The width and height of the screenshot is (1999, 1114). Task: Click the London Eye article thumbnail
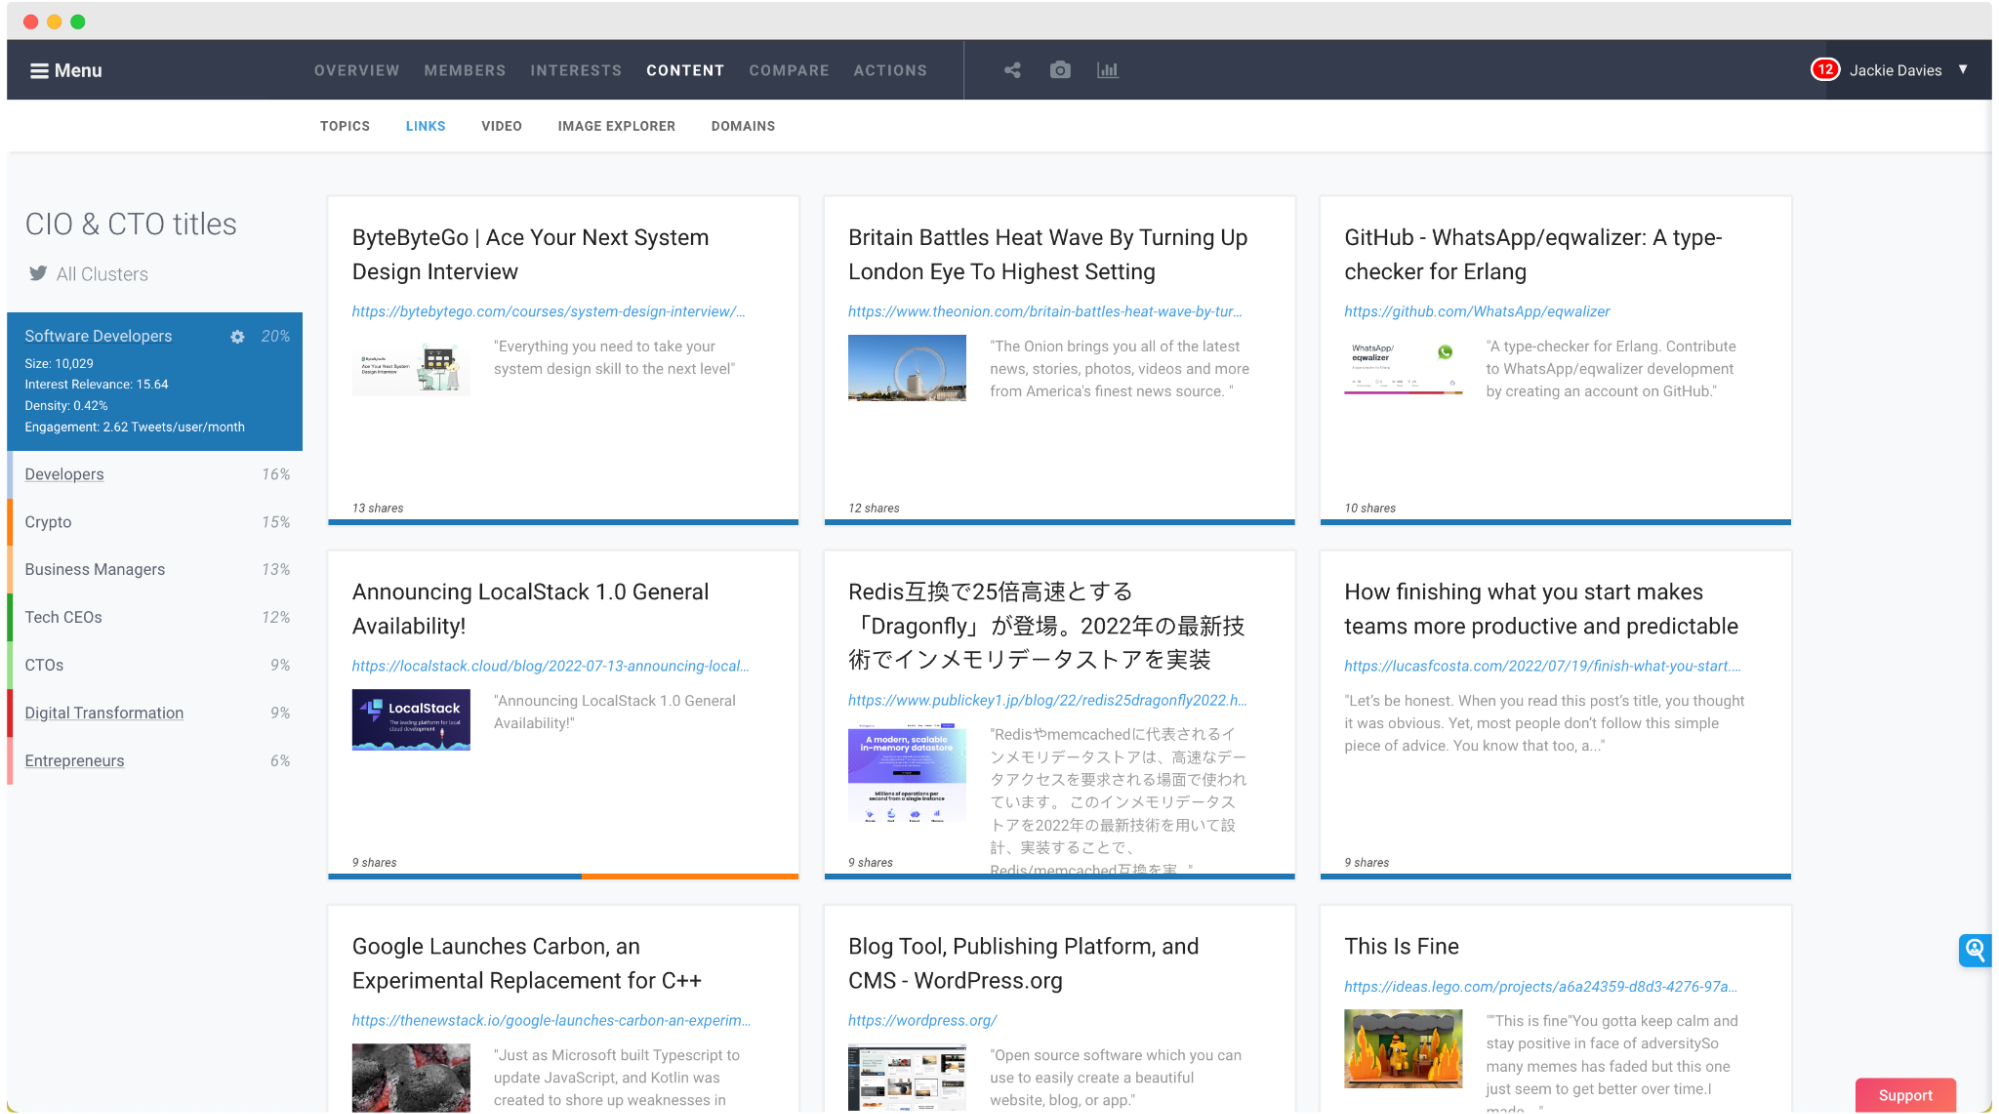907,368
